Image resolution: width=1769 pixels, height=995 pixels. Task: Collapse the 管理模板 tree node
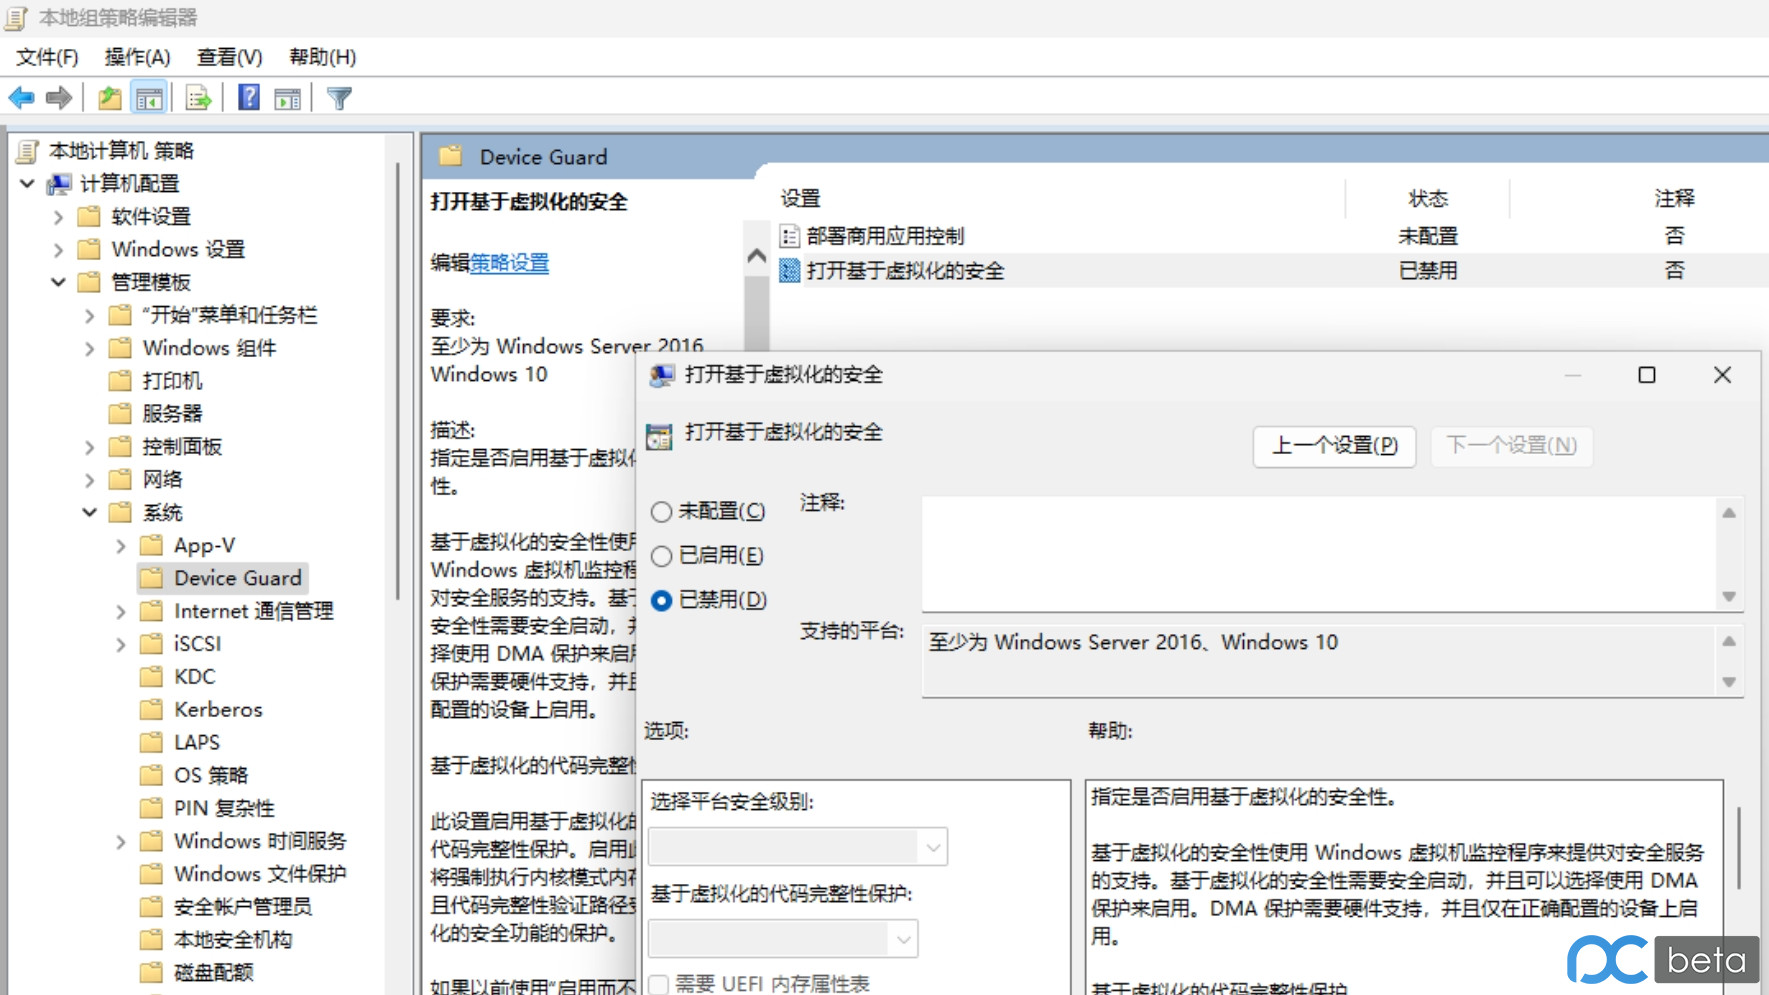point(58,282)
